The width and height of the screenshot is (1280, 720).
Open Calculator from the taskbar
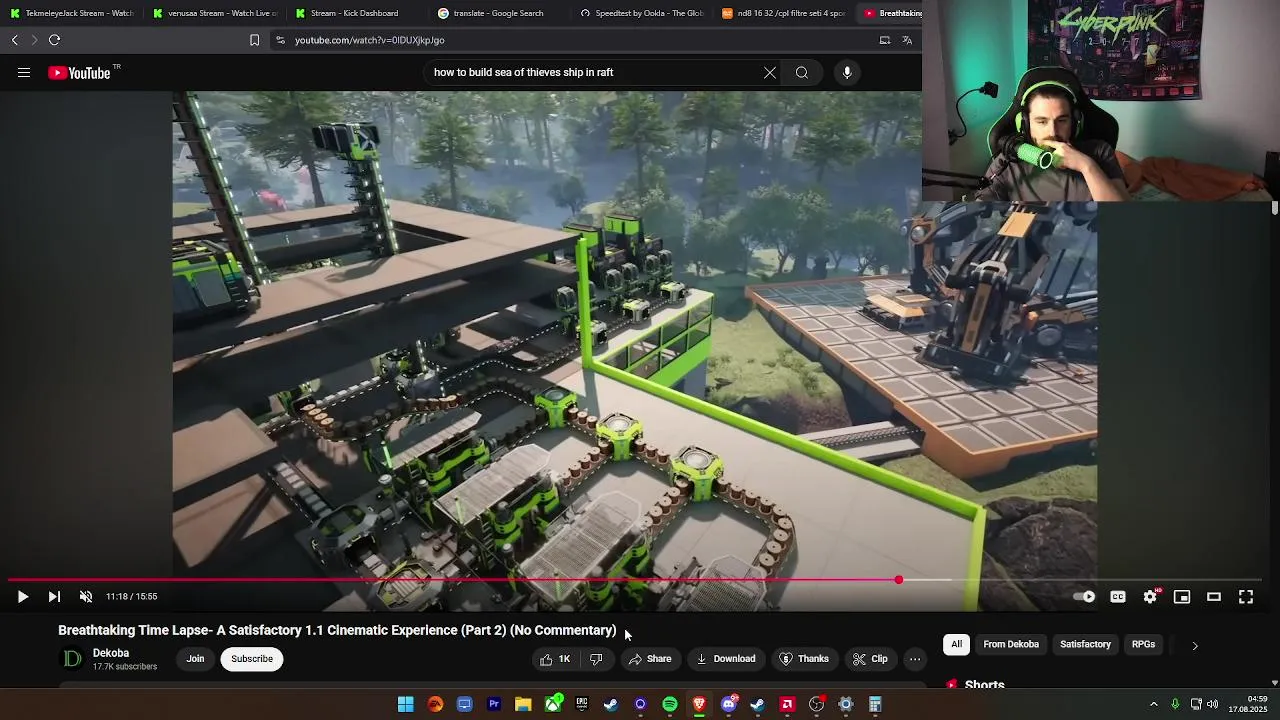[875, 705]
